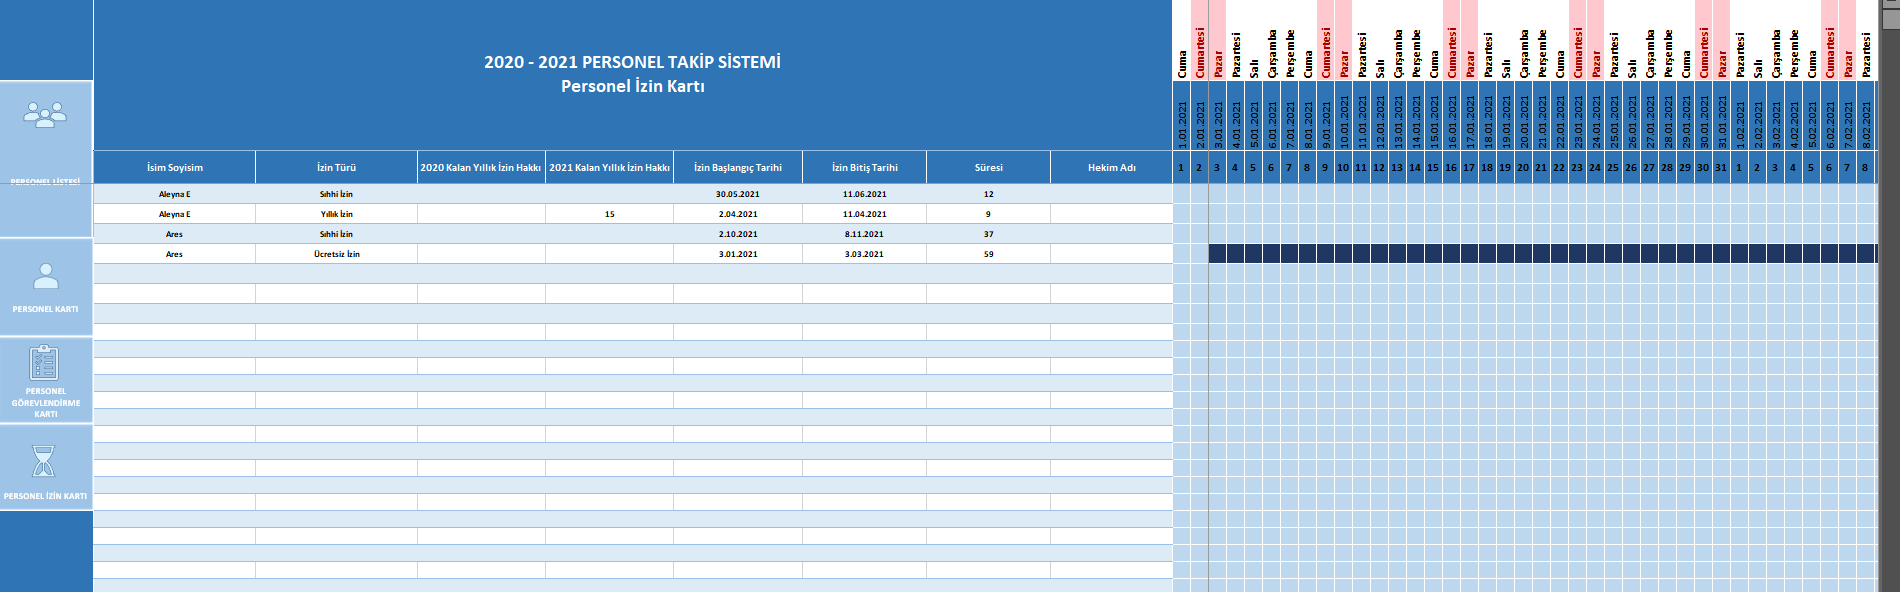Image resolution: width=1900 pixels, height=592 pixels.
Task: Select the 2020 Kalan Yıllık İzin Hakkı header
Action: tap(481, 167)
